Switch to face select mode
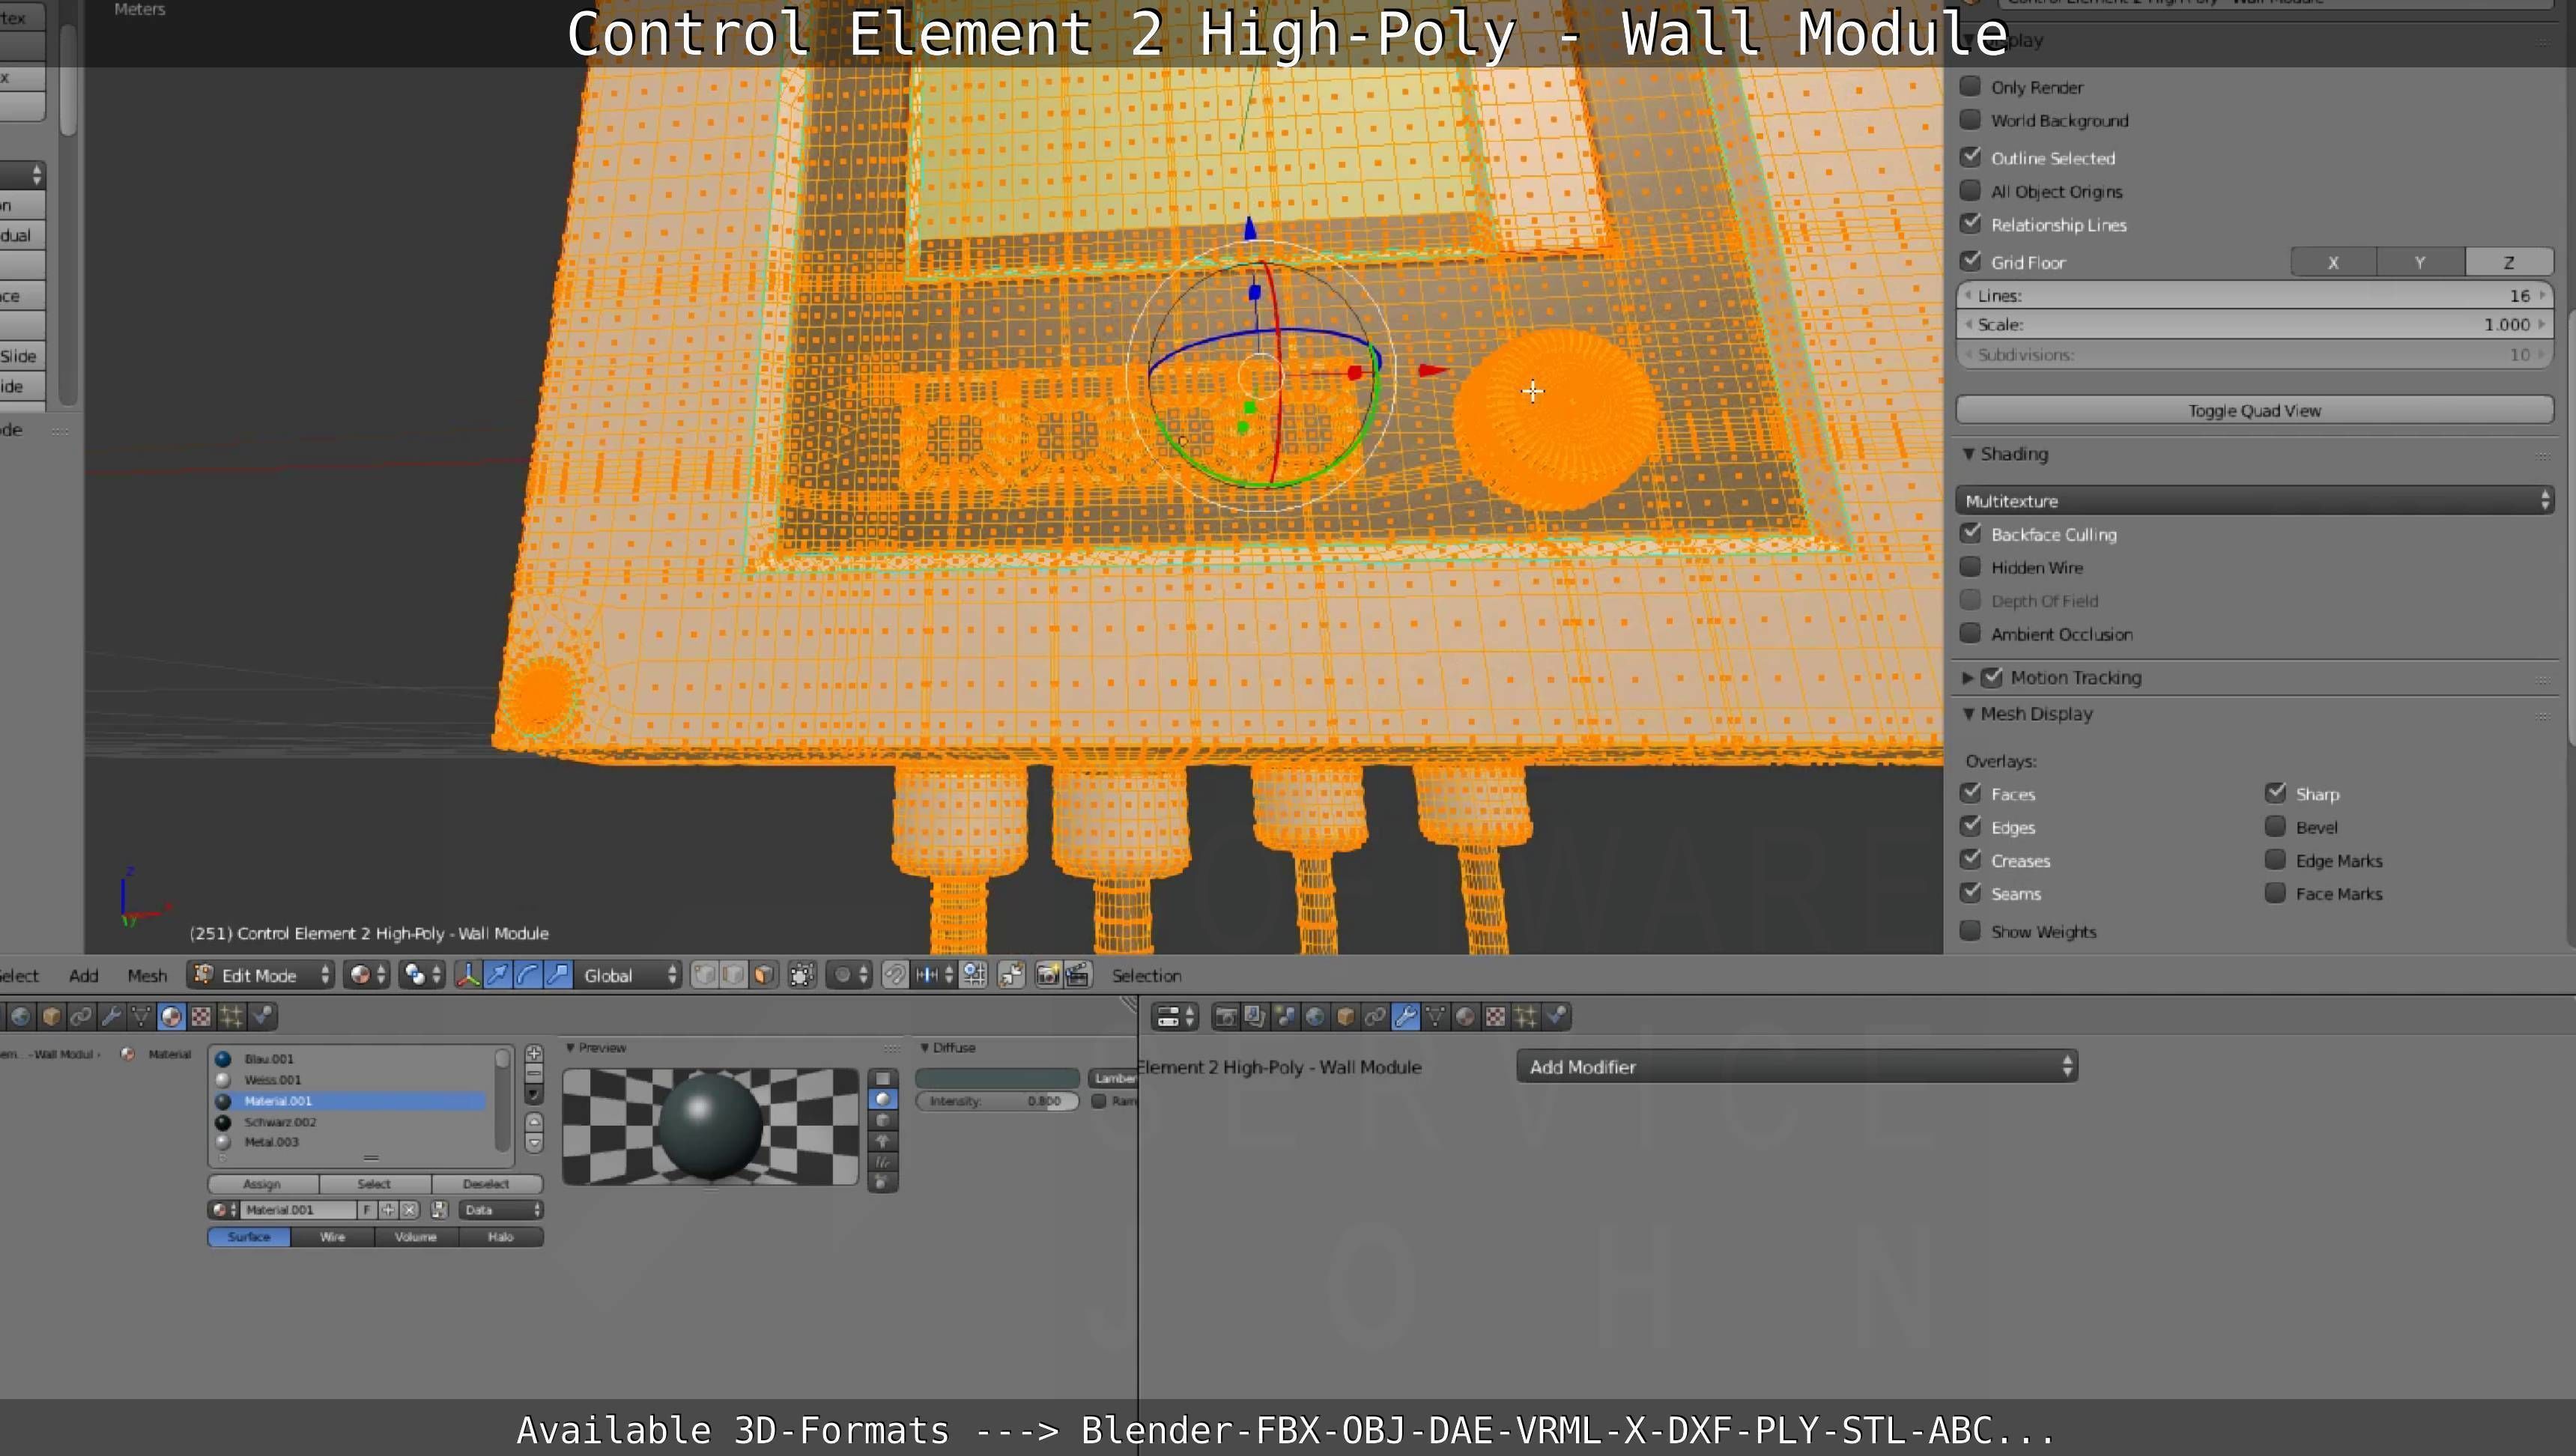Viewport: 2576px width, 1456px height. [764, 975]
